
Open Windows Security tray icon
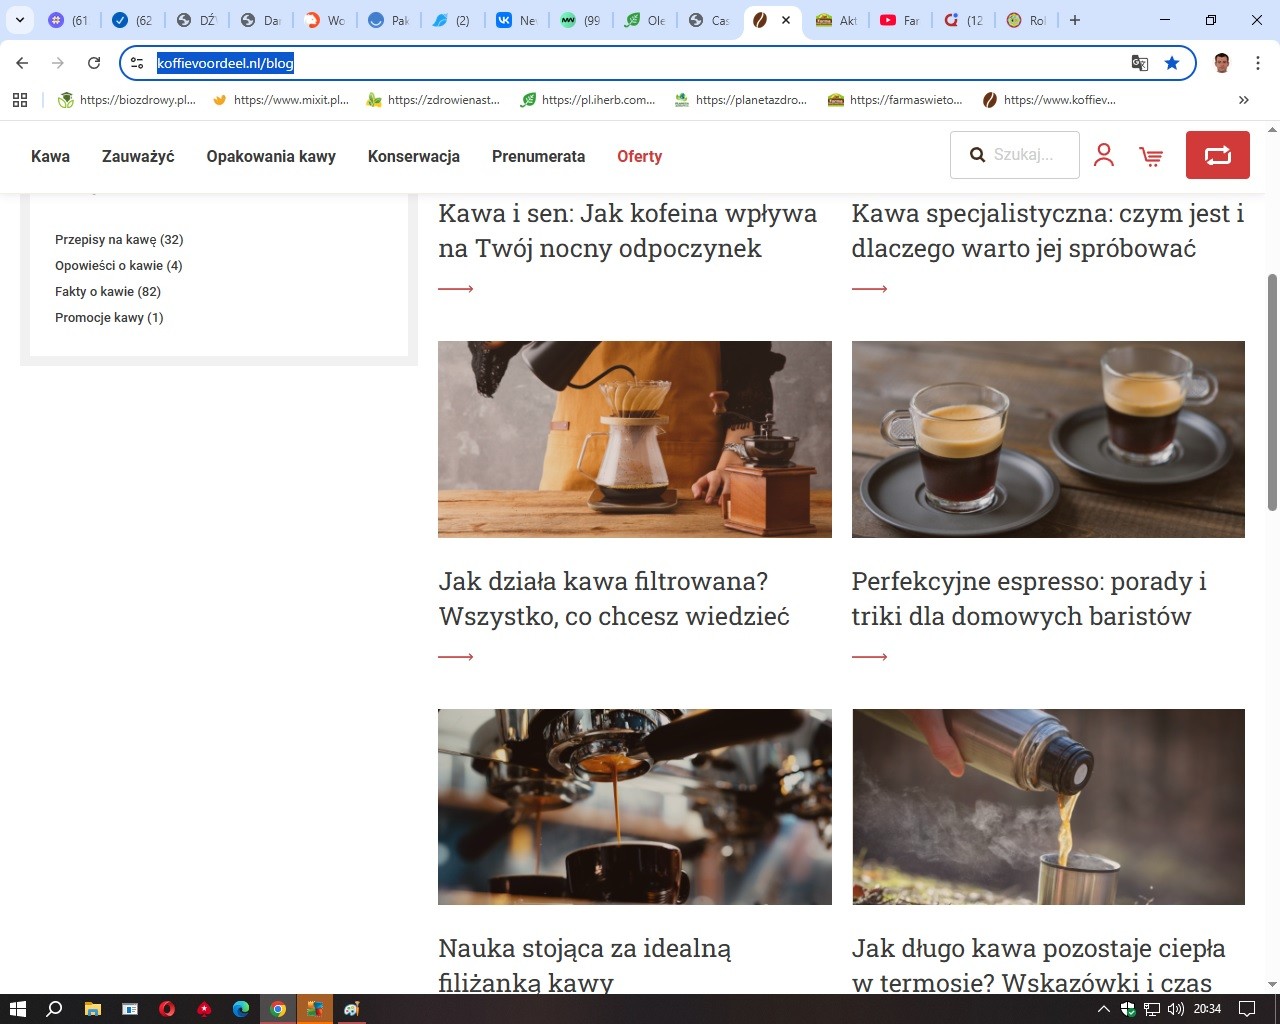(x=1128, y=1009)
